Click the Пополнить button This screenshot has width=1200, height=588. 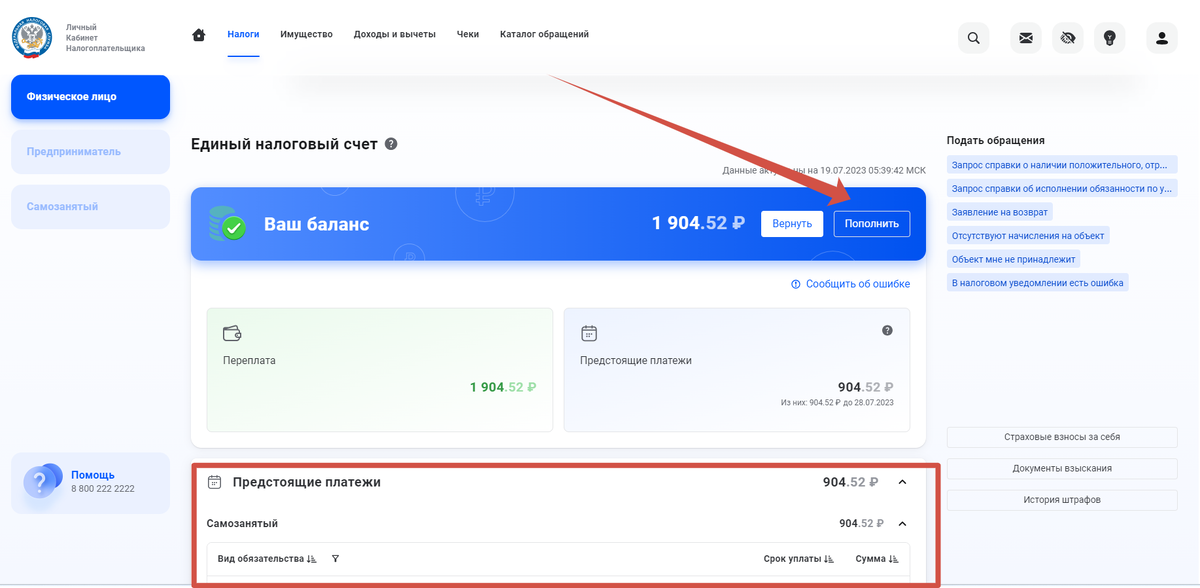872,224
